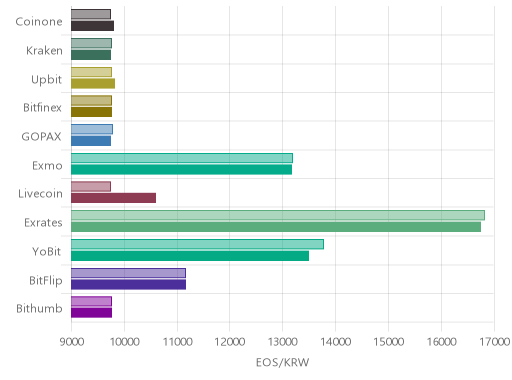Select the solid teal lower YoBit bar
The image size is (512, 380).
pyautogui.click(x=190, y=256)
